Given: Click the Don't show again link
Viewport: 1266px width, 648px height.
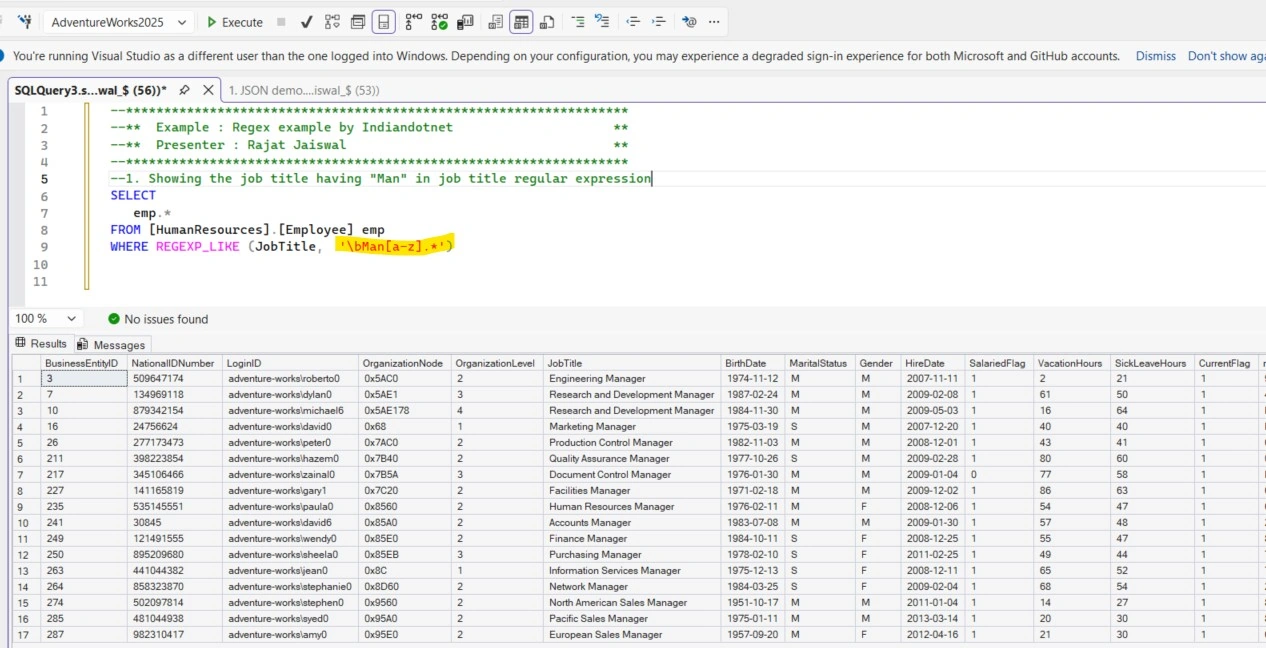Looking at the screenshot, I should click(1226, 56).
